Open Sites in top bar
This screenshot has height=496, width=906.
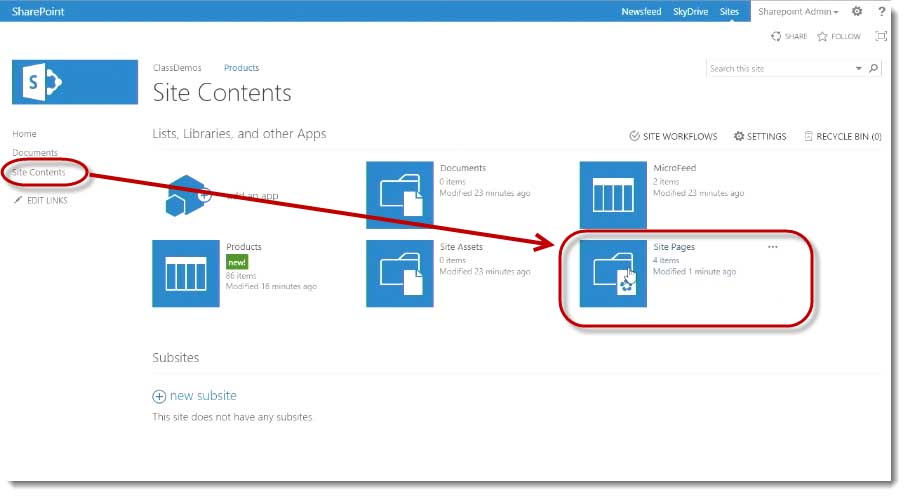729,12
